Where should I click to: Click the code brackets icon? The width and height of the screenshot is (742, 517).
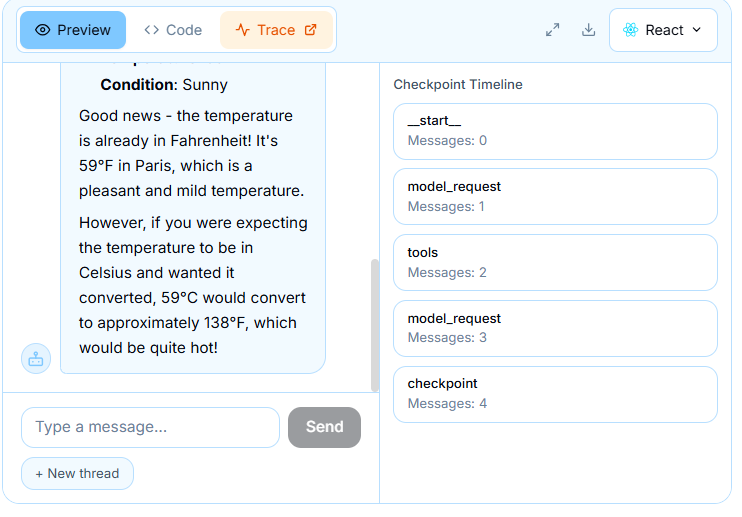152,30
